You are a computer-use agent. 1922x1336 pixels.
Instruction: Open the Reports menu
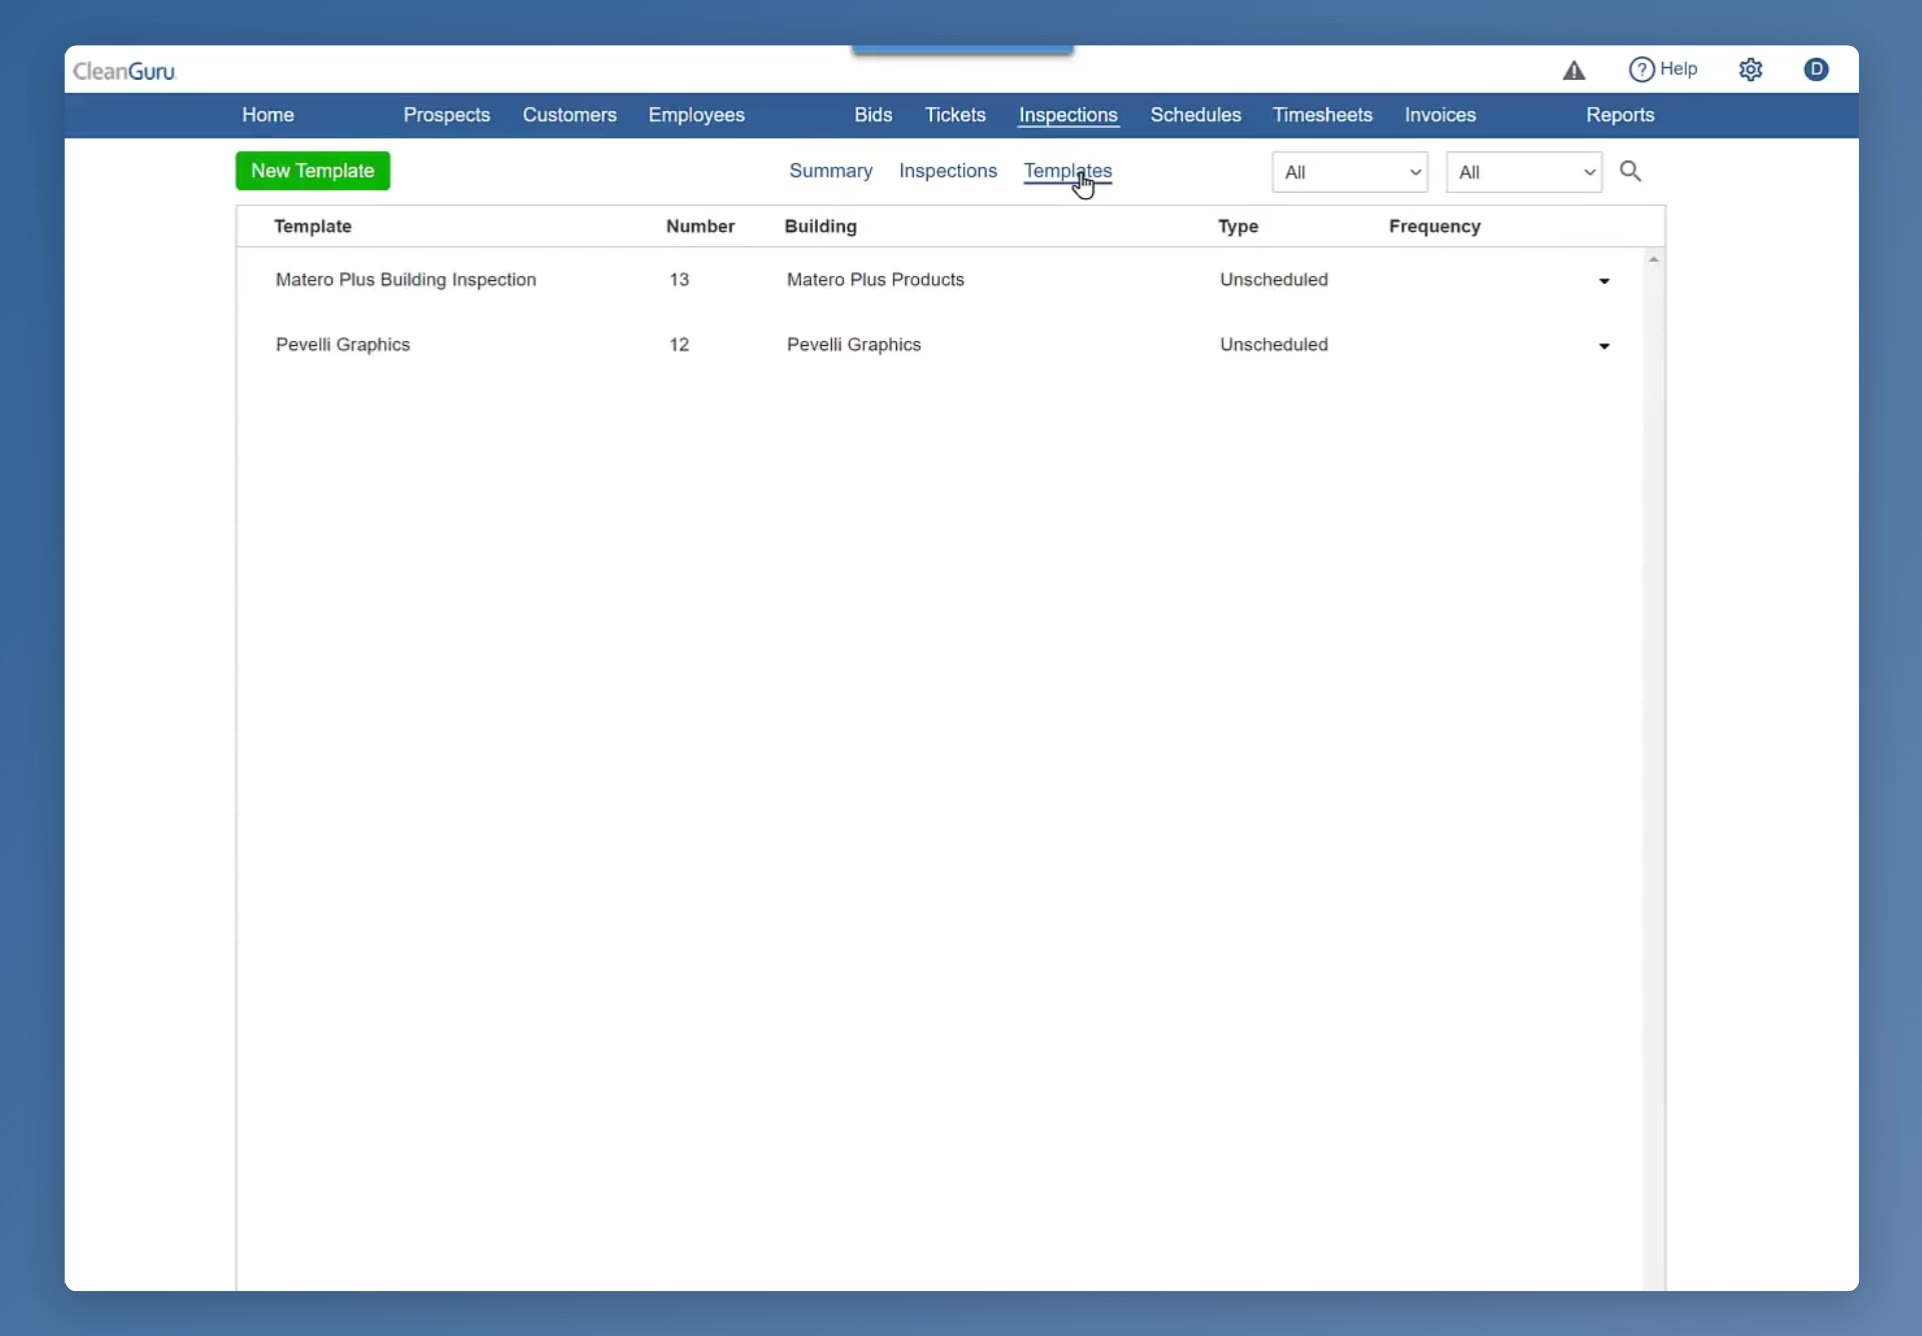(1620, 115)
